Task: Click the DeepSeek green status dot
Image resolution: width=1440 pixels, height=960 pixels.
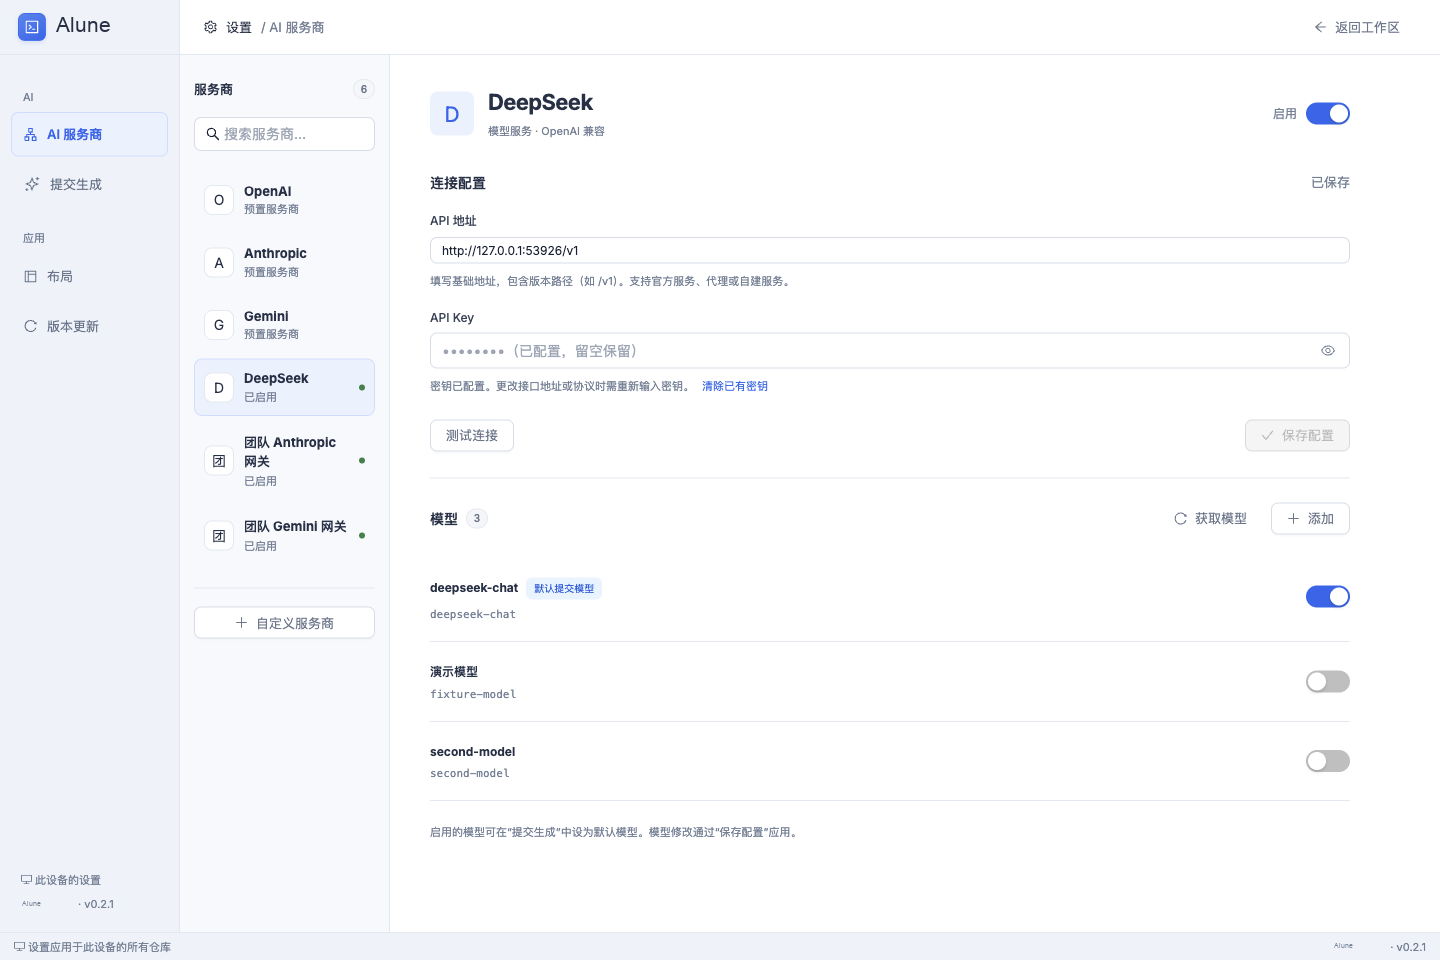Action: pos(362,388)
